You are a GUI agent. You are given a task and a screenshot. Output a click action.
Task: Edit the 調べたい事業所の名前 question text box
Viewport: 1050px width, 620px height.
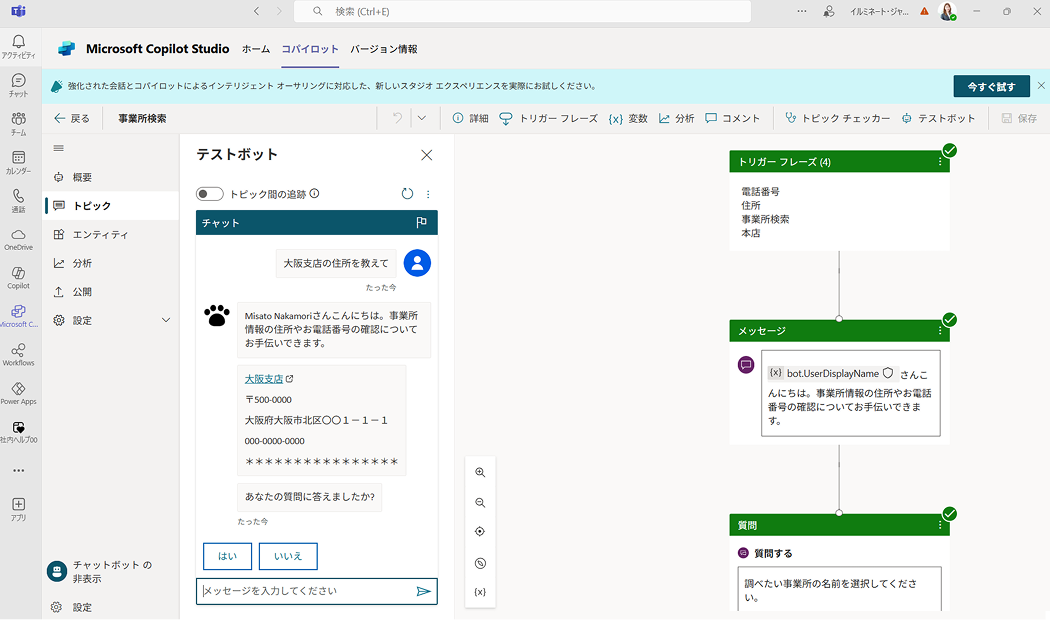pyautogui.click(x=840, y=589)
